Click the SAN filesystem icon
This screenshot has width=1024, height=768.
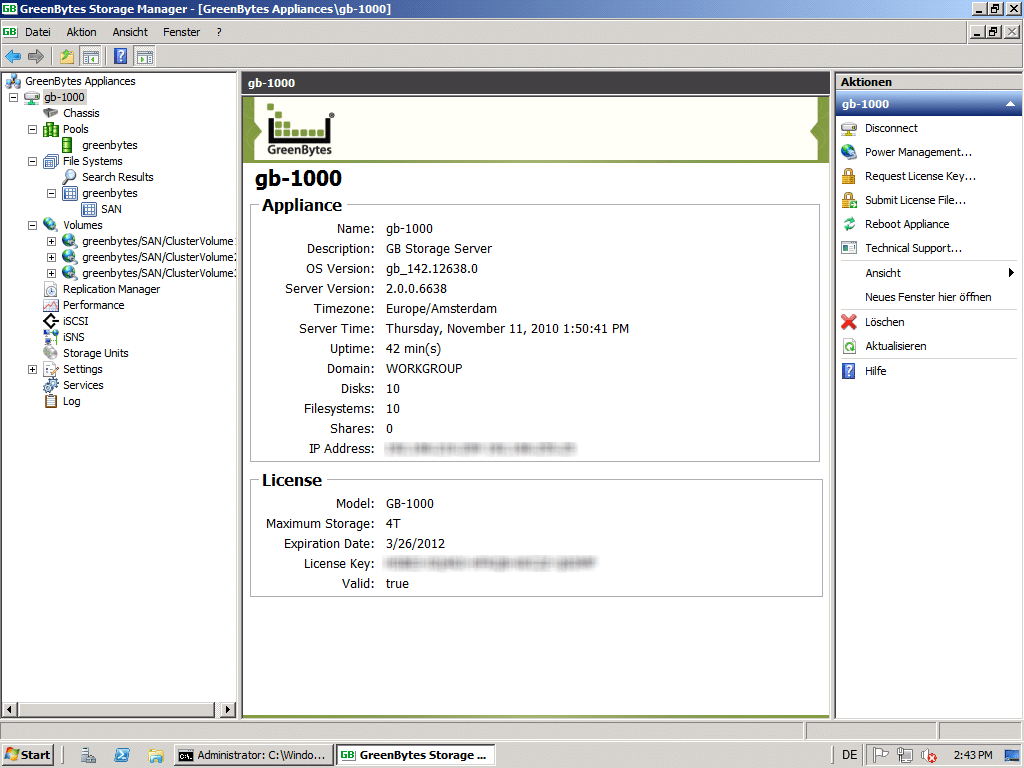click(89, 209)
